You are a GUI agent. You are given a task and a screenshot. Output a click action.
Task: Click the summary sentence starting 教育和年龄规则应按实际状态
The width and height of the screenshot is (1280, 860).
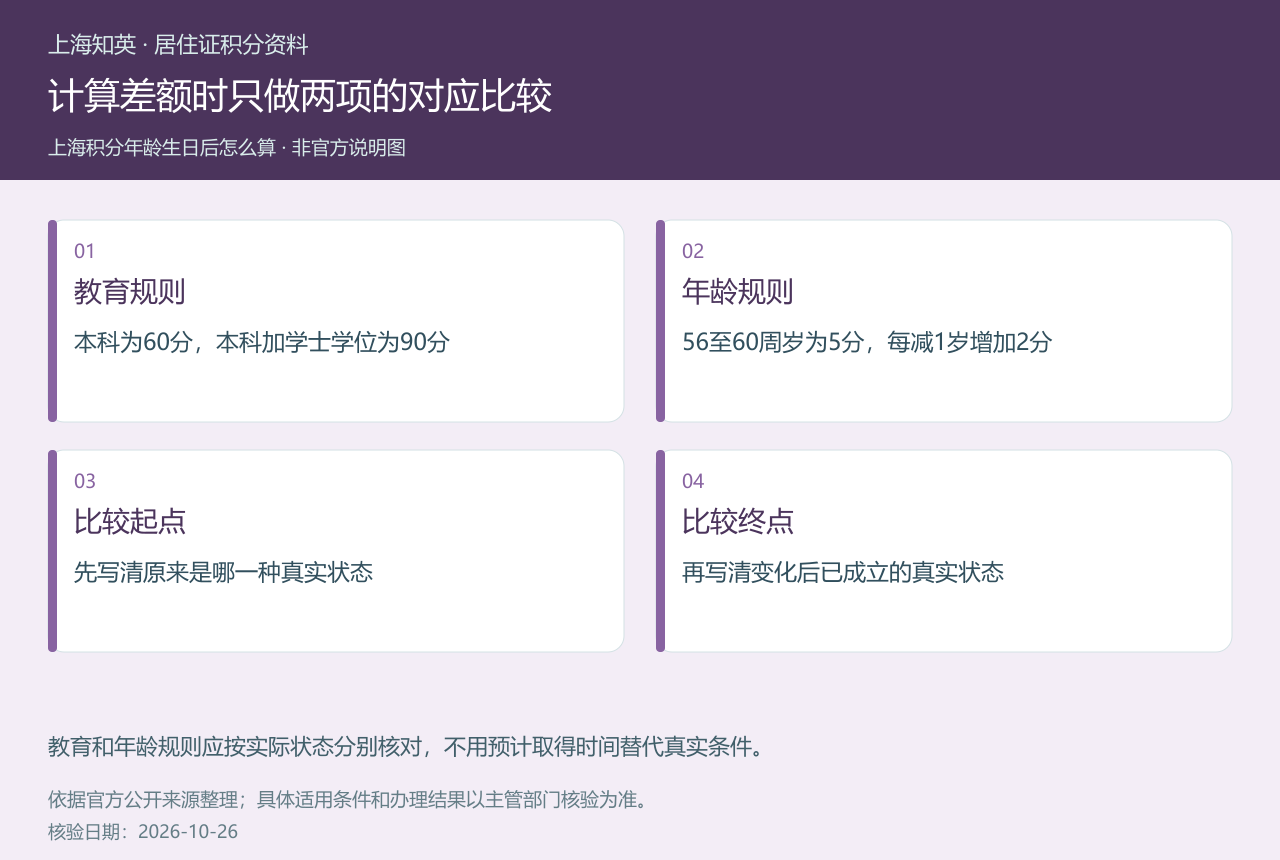pyautogui.click(x=406, y=747)
